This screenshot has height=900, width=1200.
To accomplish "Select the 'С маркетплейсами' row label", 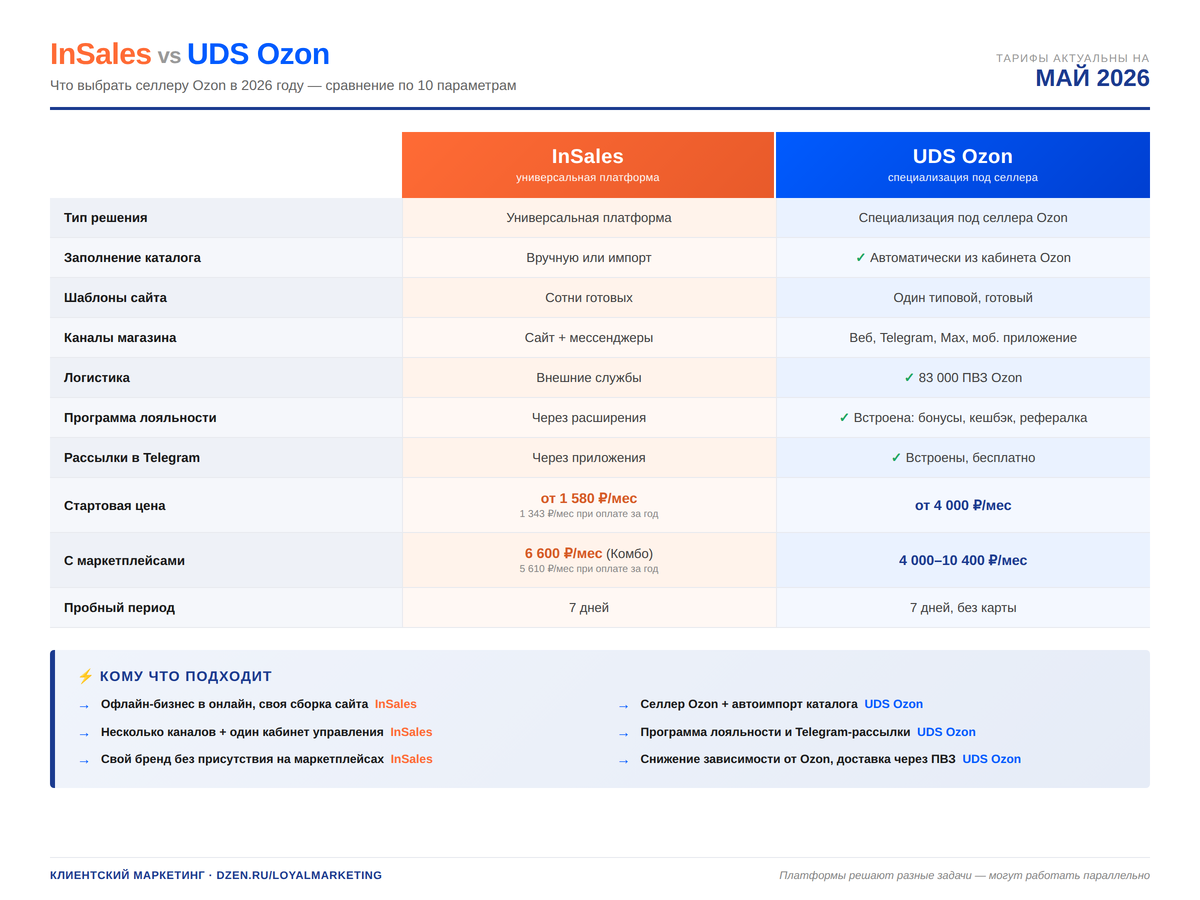I will click(x=124, y=561).
